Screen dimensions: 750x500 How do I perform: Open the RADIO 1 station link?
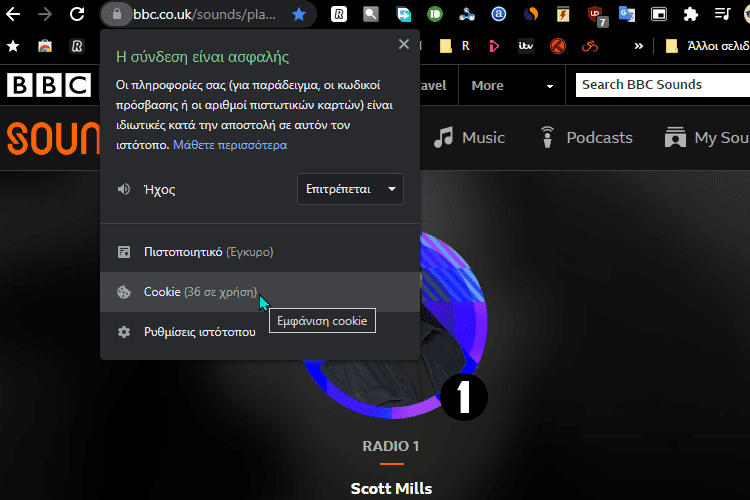391,446
